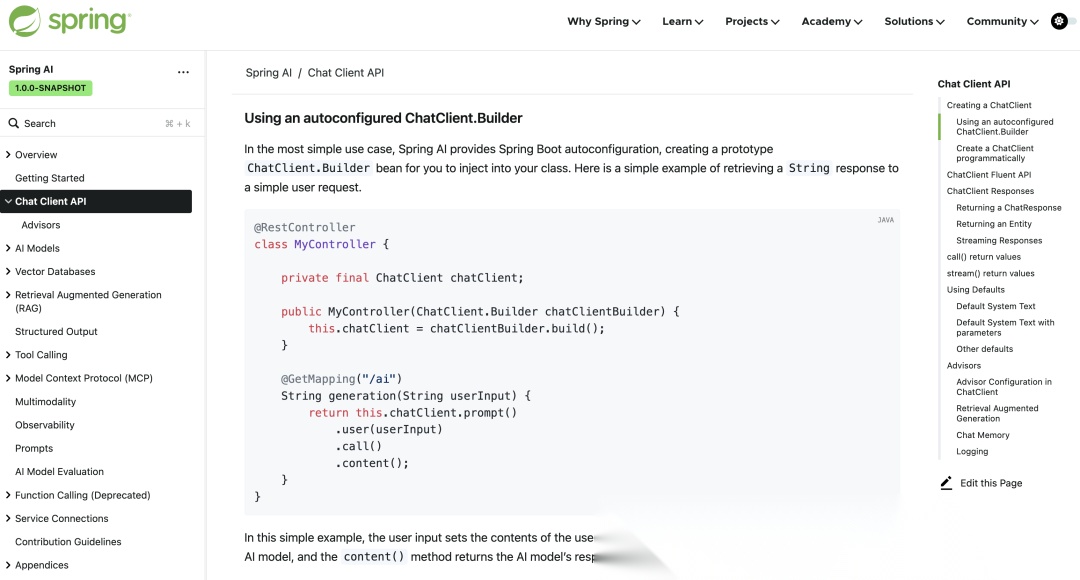Image resolution: width=1080 pixels, height=580 pixels.
Task: Jump to Create a ChatClient programmatically
Action: (995, 153)
